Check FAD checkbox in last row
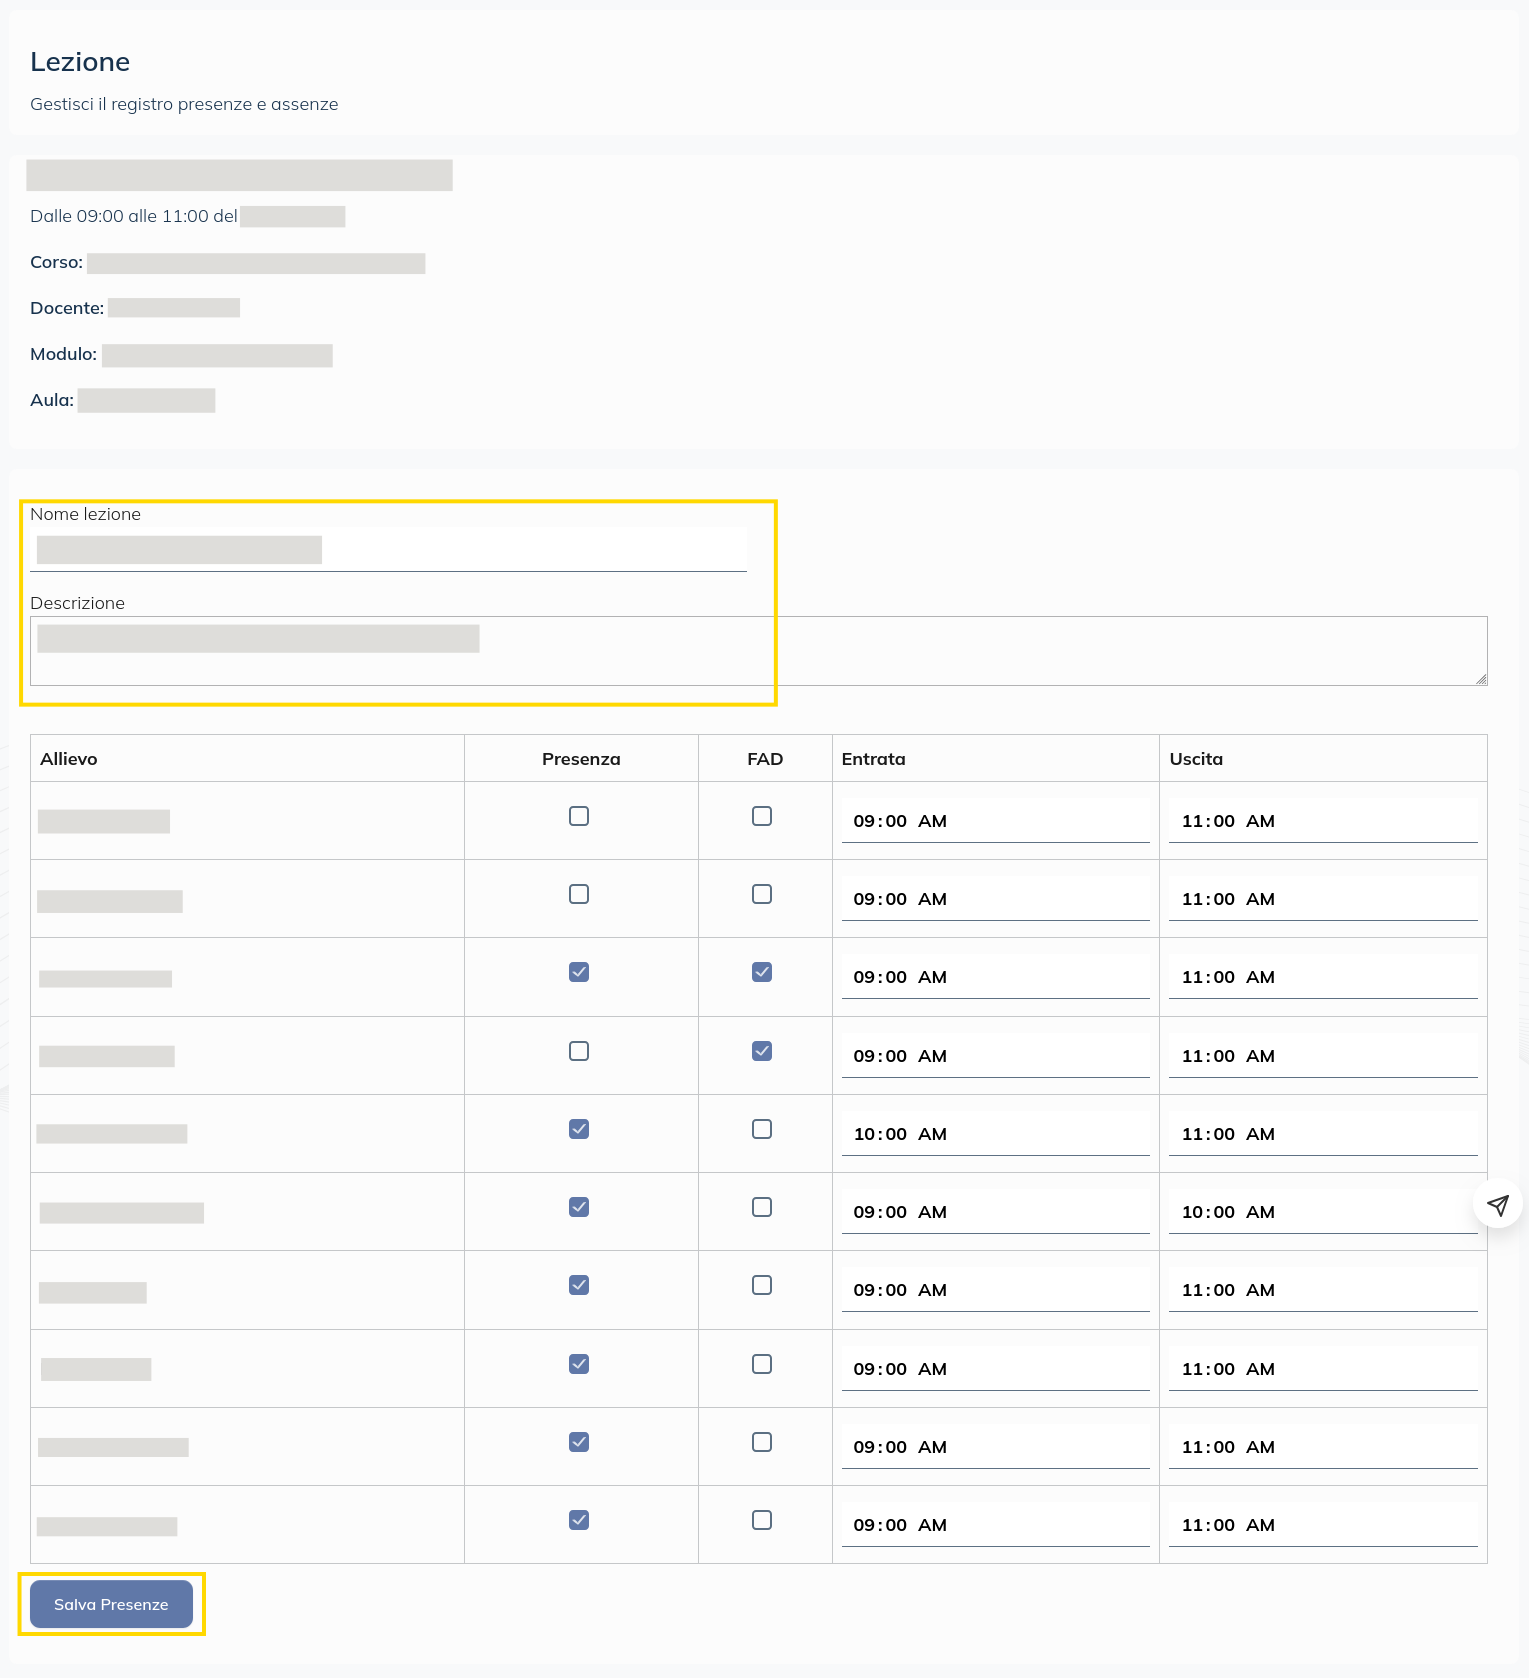1529x1678 pixels. click(762, 1520)
